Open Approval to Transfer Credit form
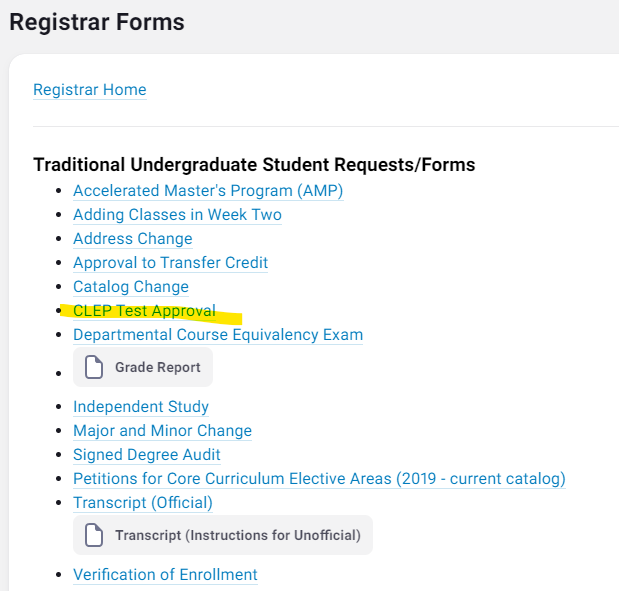Viewport: 619px width, 591px height. click(x=171, y=263)
